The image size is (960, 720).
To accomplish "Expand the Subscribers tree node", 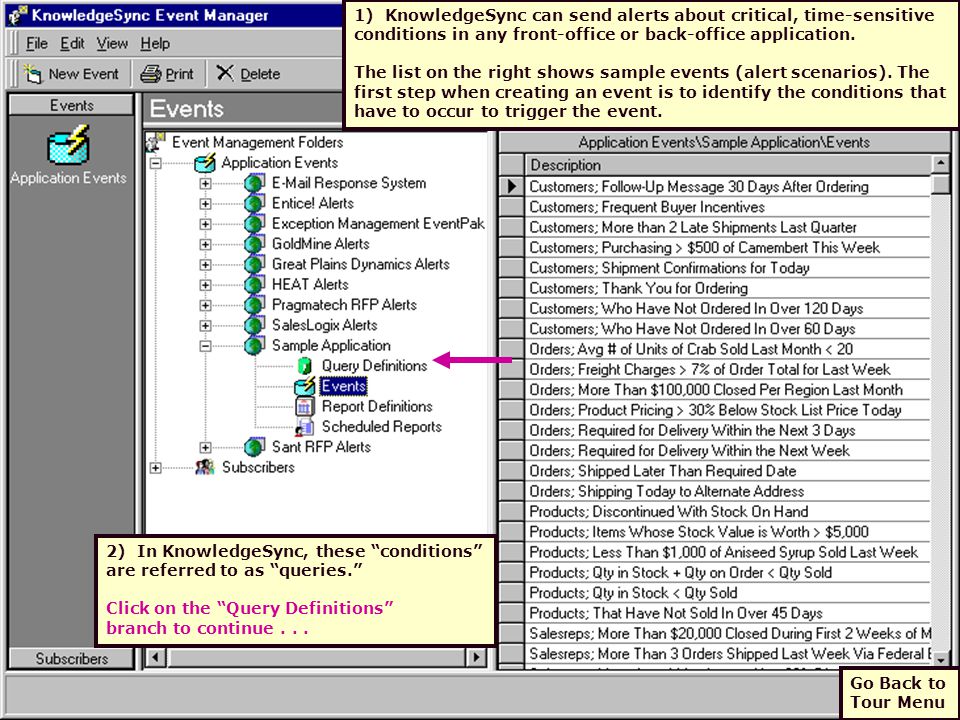I will coord(156,467).
